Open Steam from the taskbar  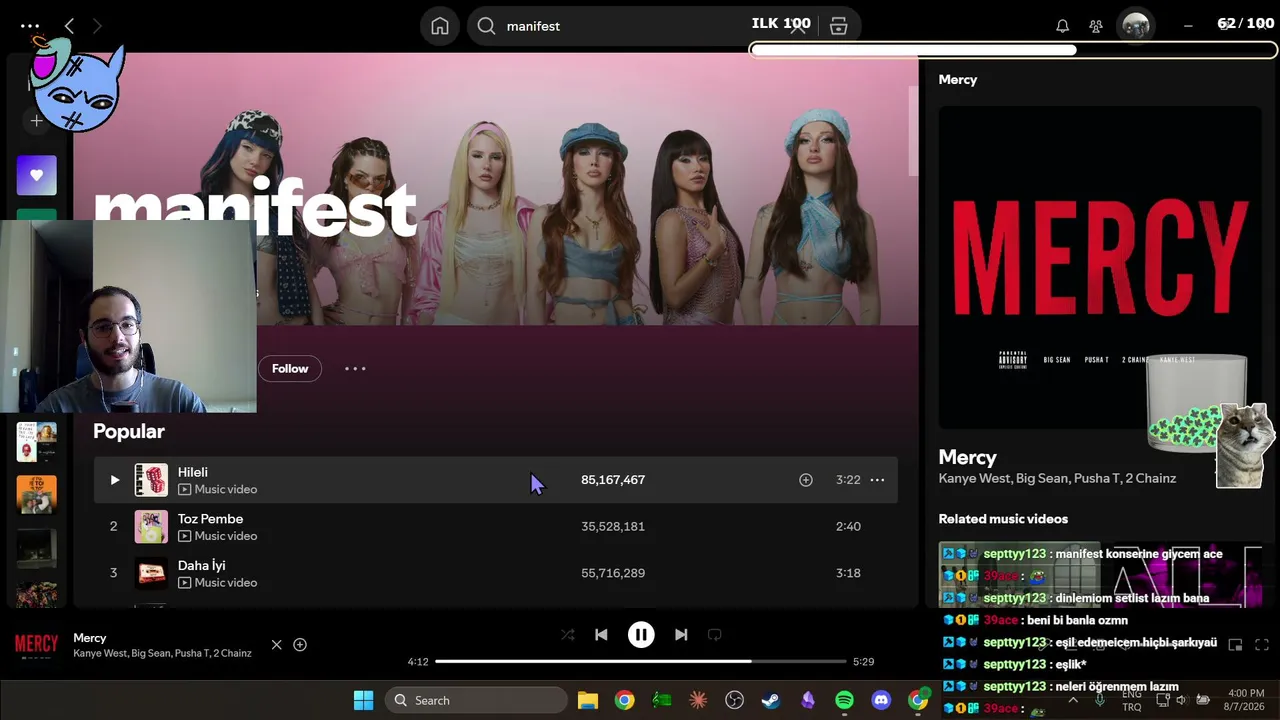(771, 700)
